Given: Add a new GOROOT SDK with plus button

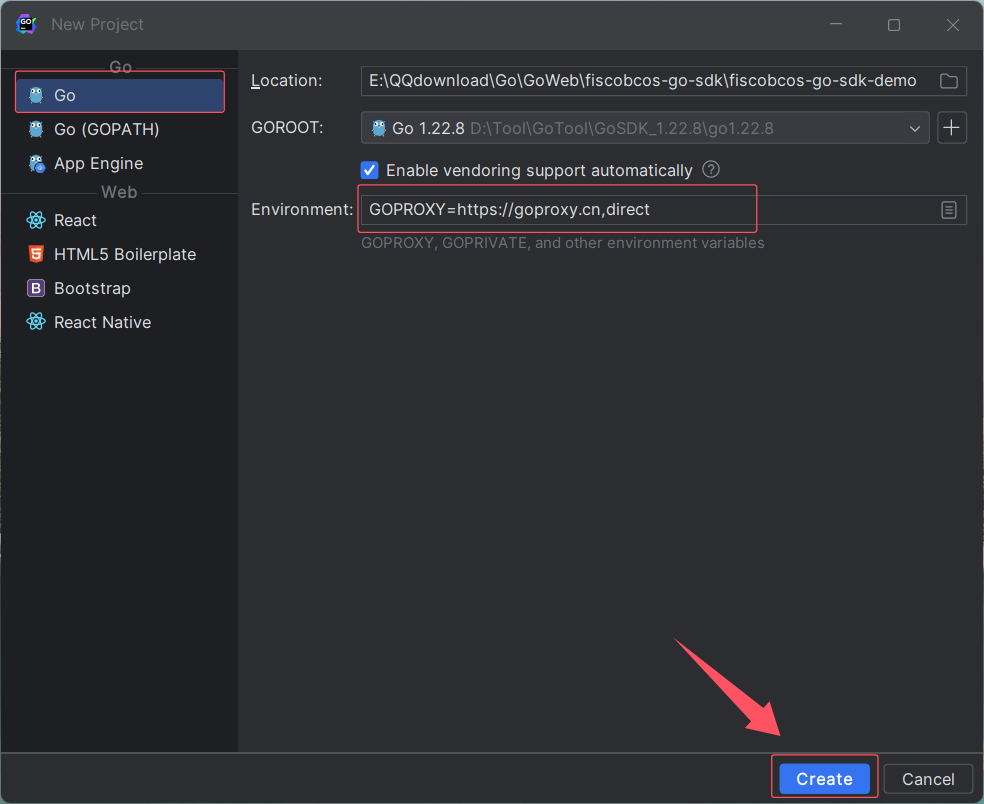Looking at the screenshot, I should click(951, 128).
